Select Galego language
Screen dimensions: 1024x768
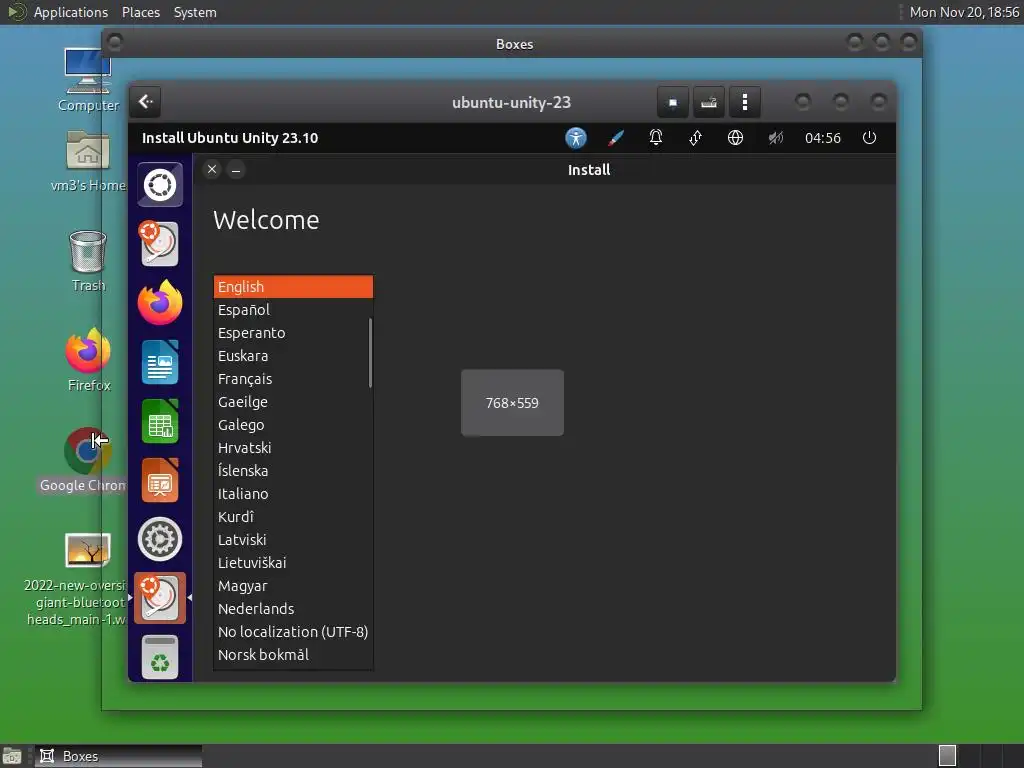pos(293,424)
